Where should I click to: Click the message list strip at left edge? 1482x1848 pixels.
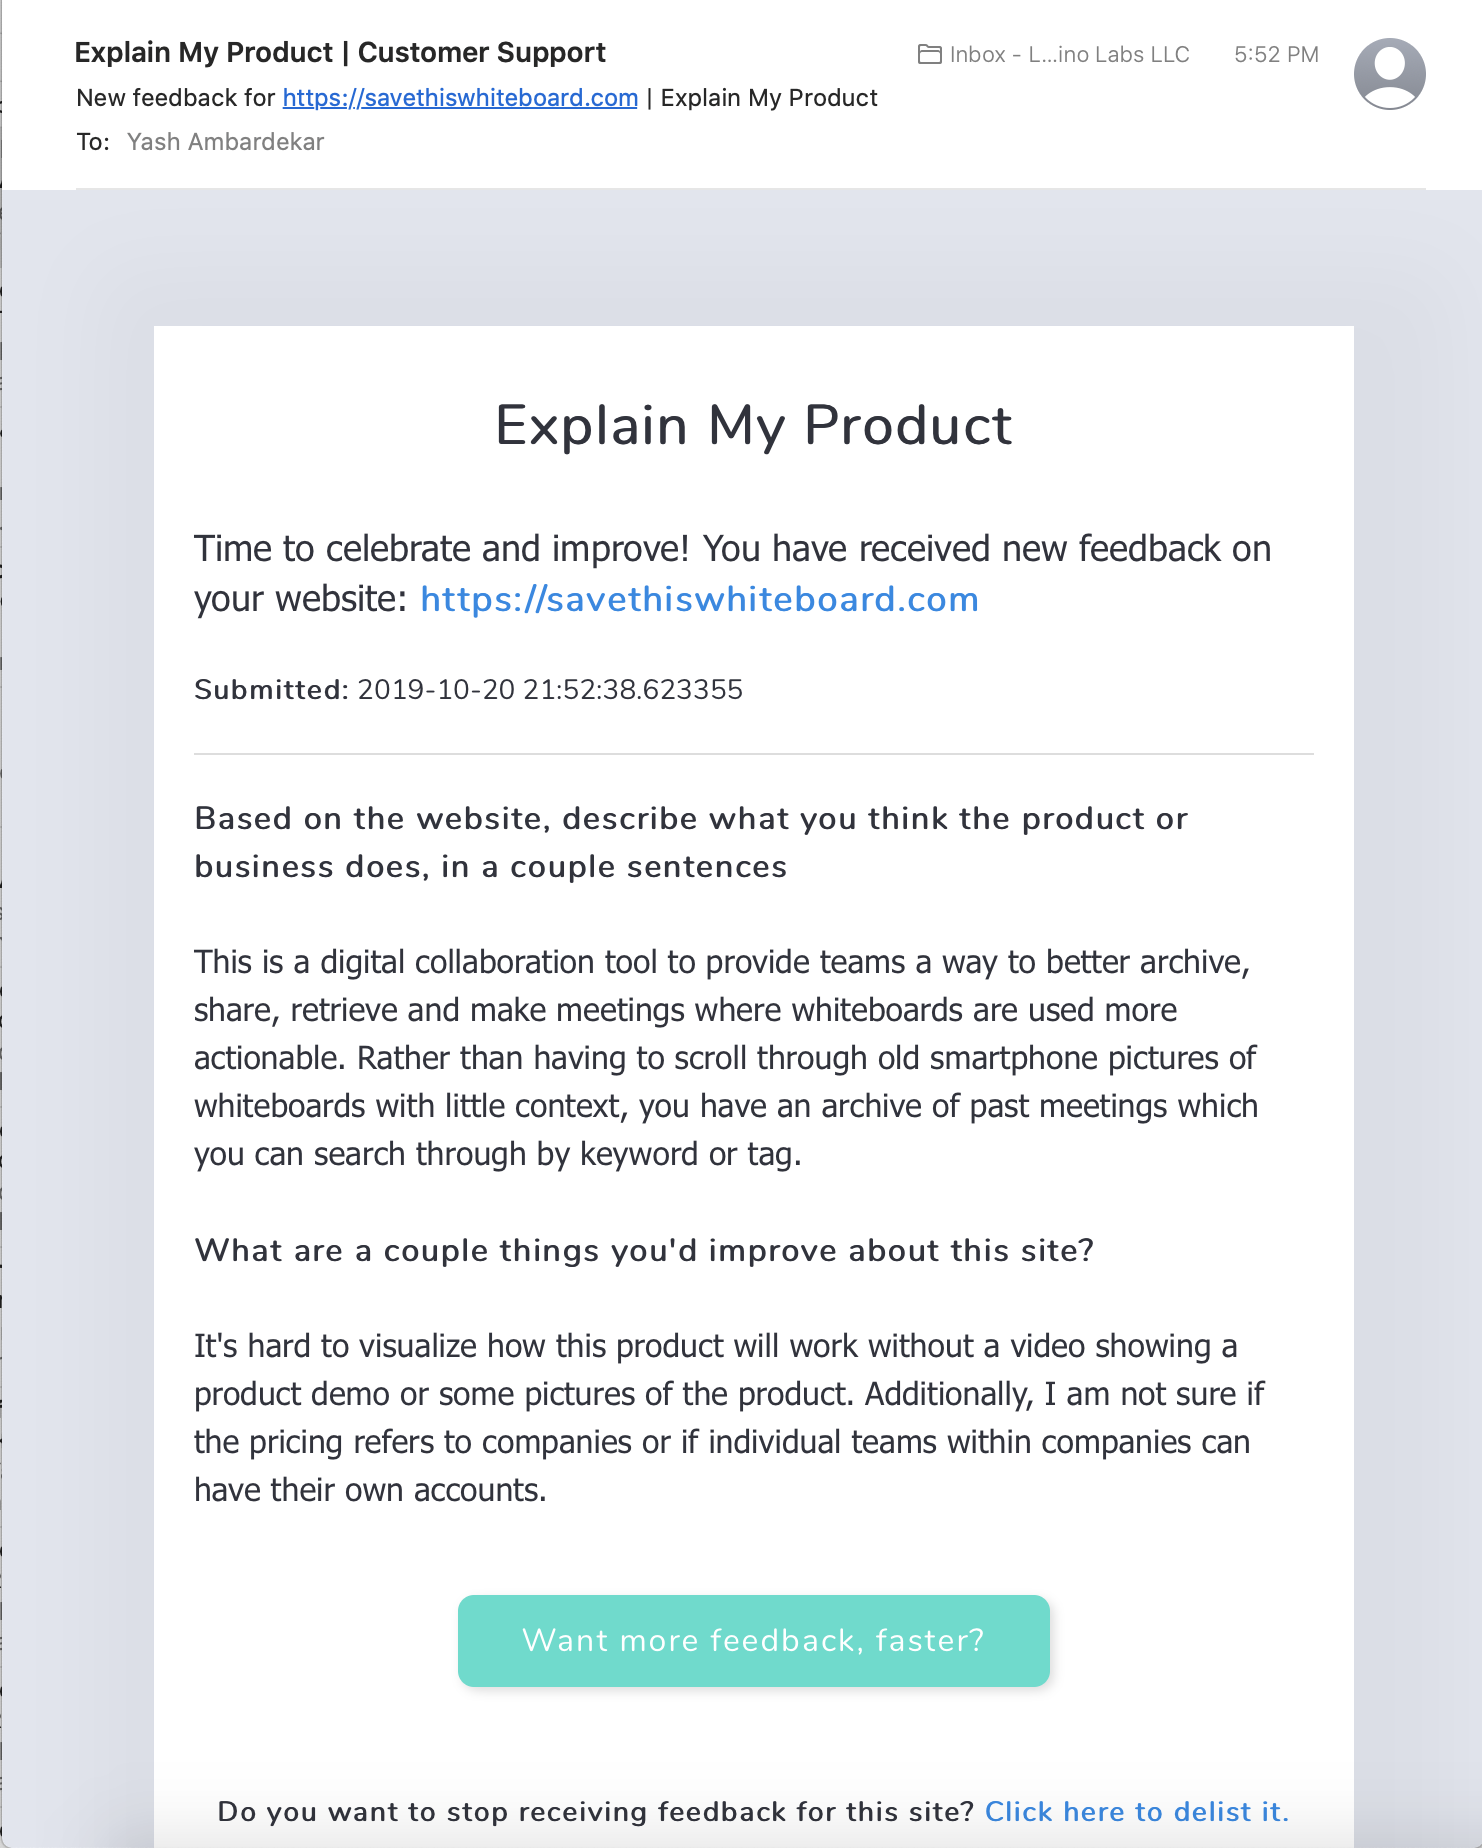coord(6,900)
